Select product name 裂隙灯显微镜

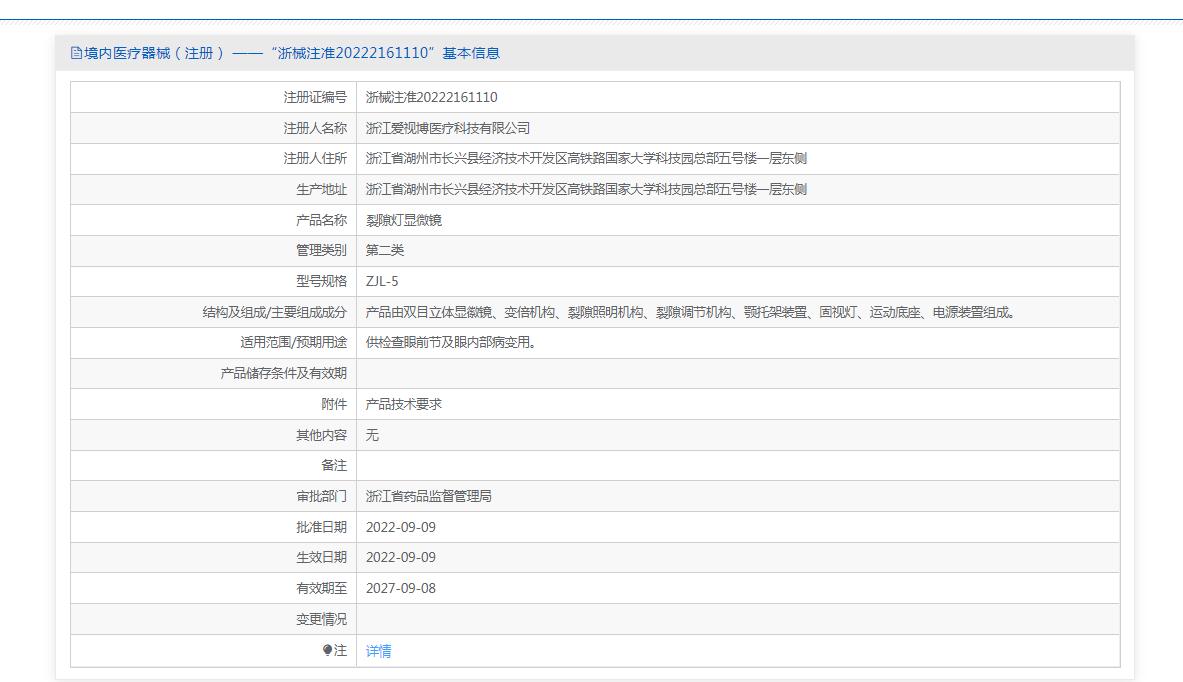tap(403, 220)
